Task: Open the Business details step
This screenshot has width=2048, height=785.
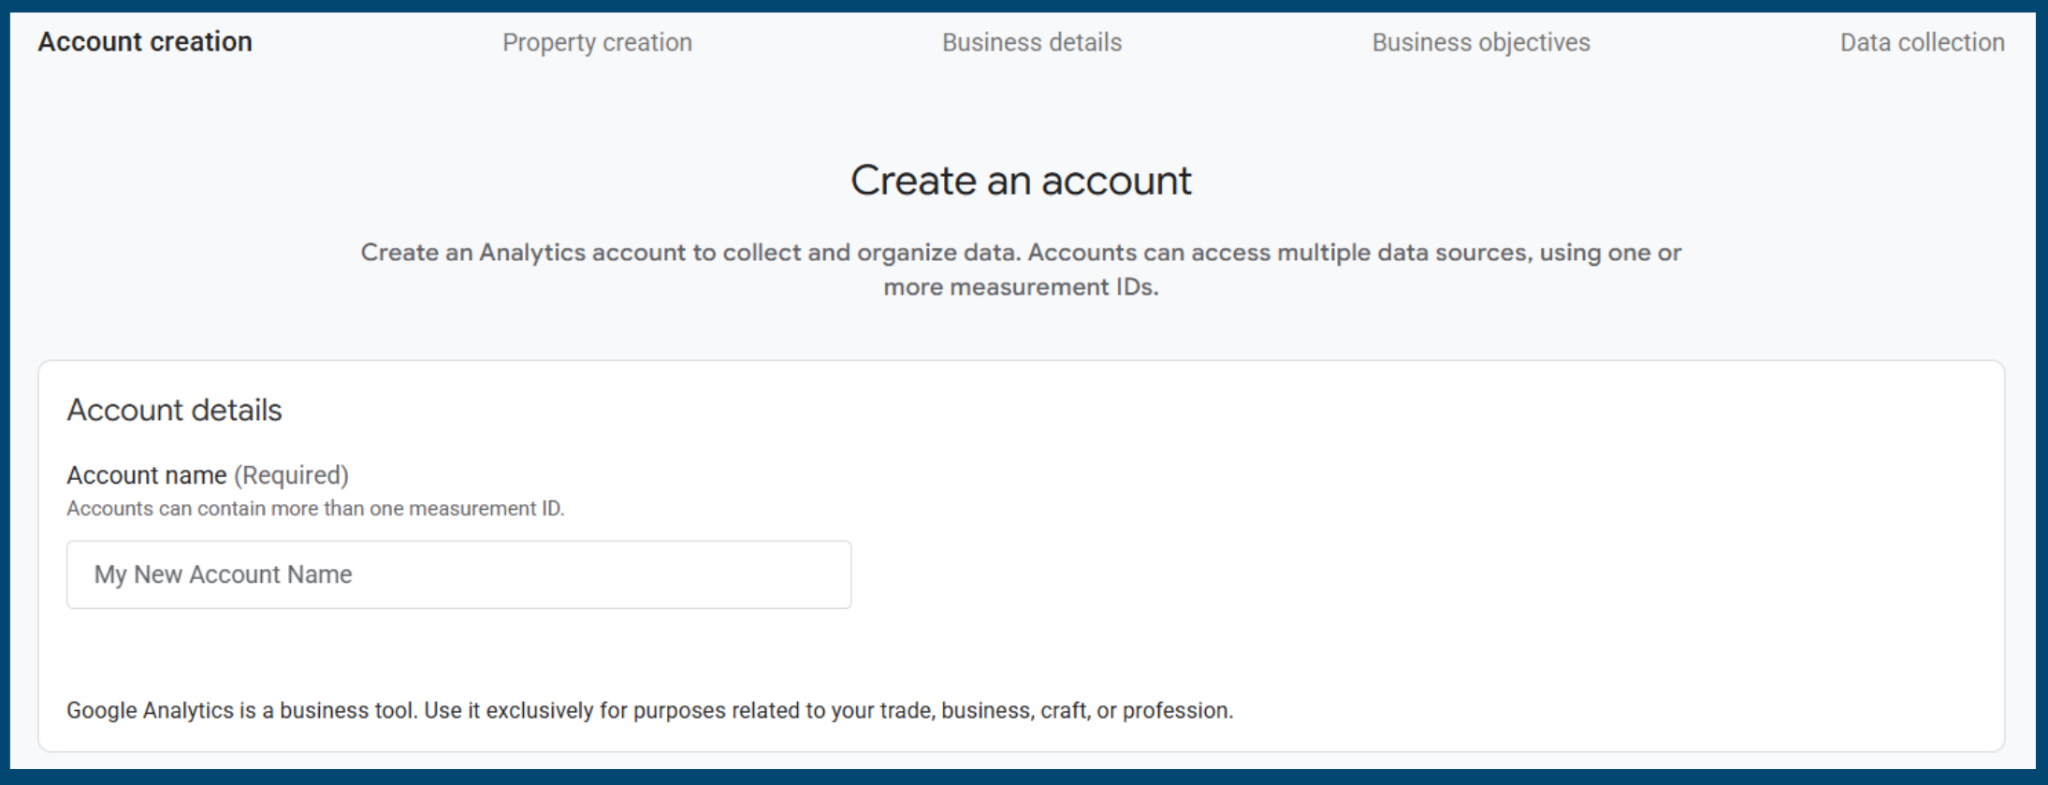Action: point(1032,43)
